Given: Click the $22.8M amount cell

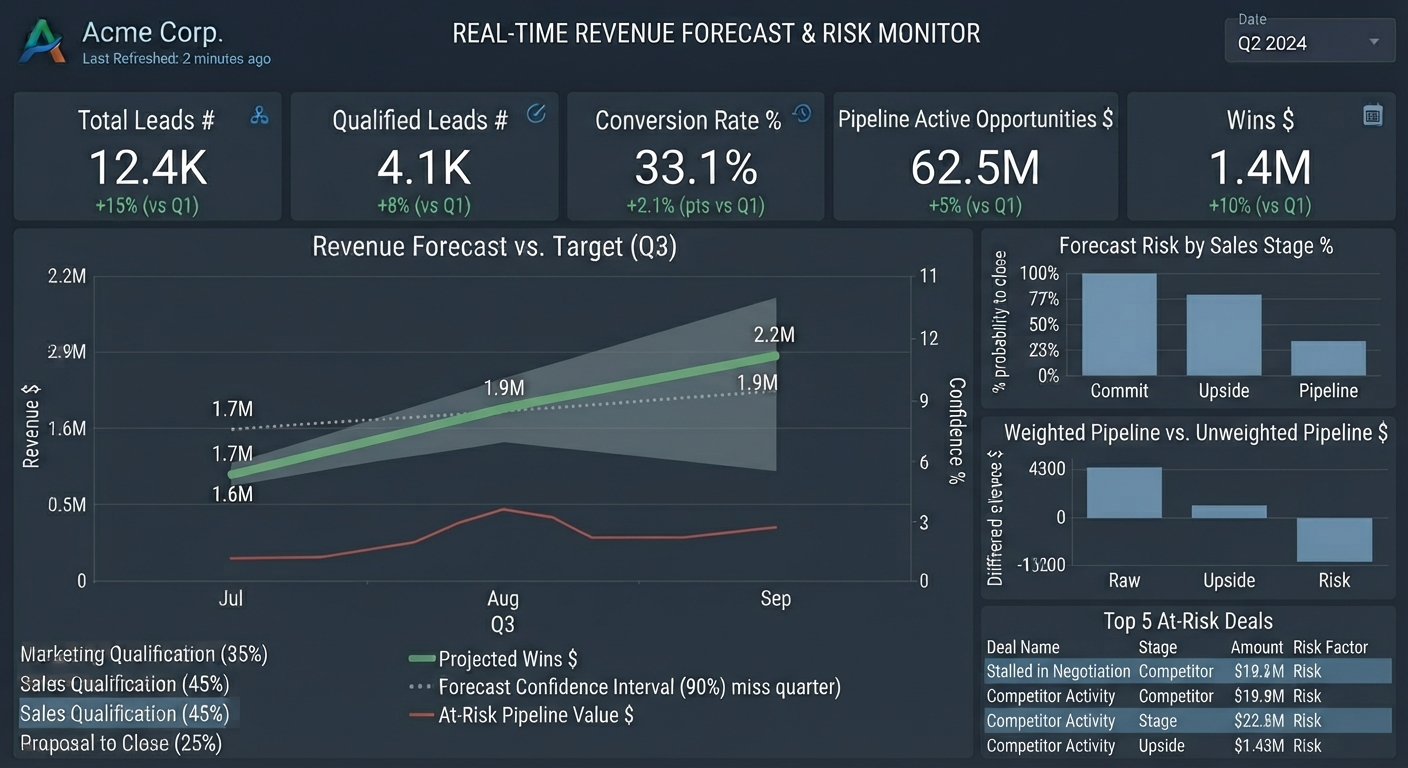Looking at the screenshot, I should click(1258, 721).
